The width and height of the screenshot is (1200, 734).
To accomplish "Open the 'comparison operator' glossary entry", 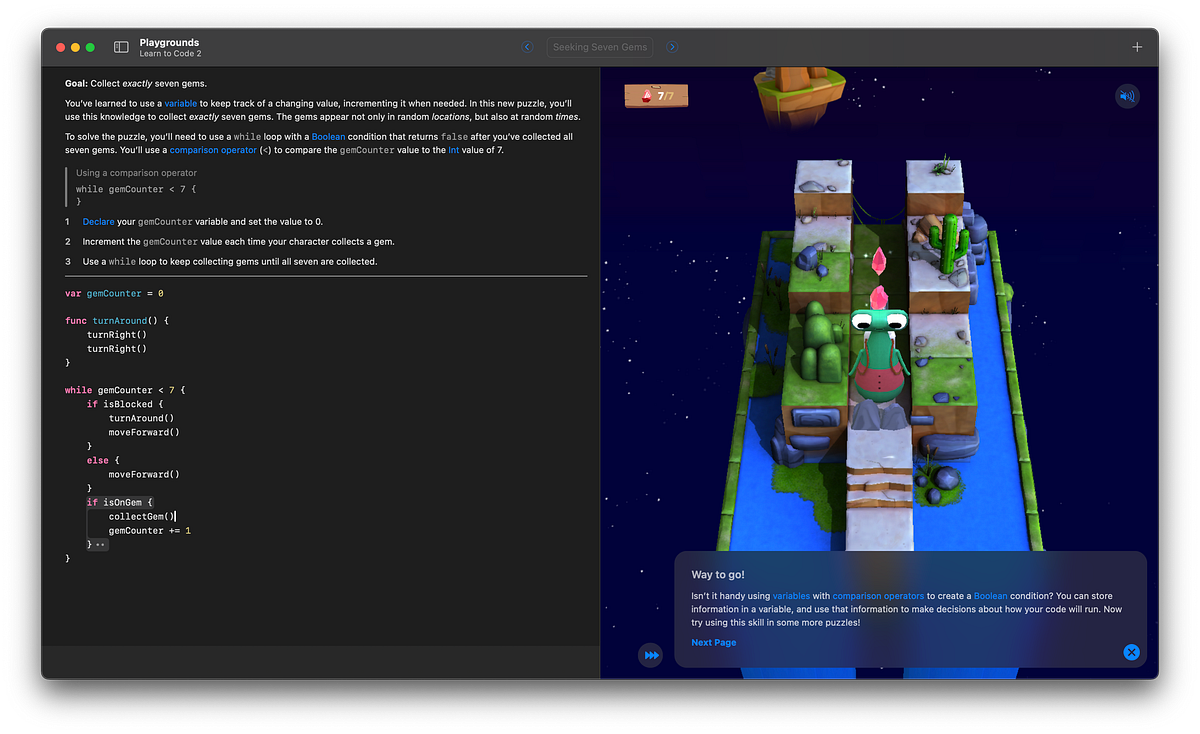I will tap(211, 150).
